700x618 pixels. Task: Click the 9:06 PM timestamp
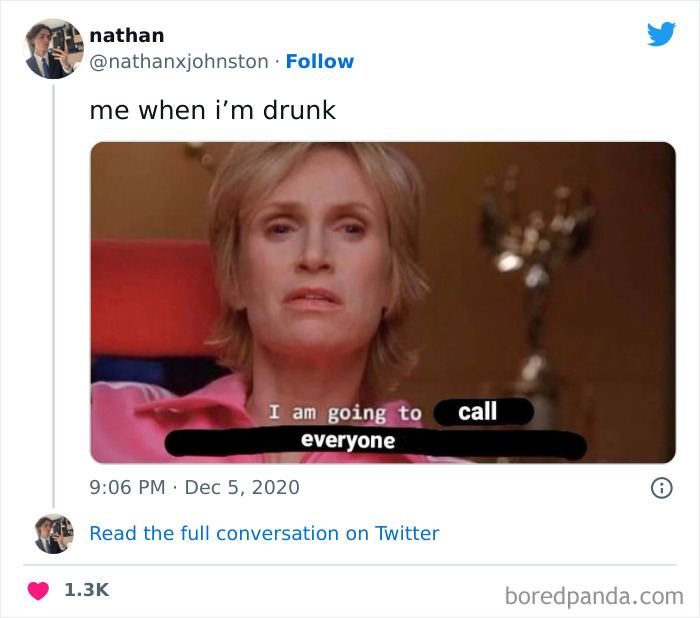[127, 488]
